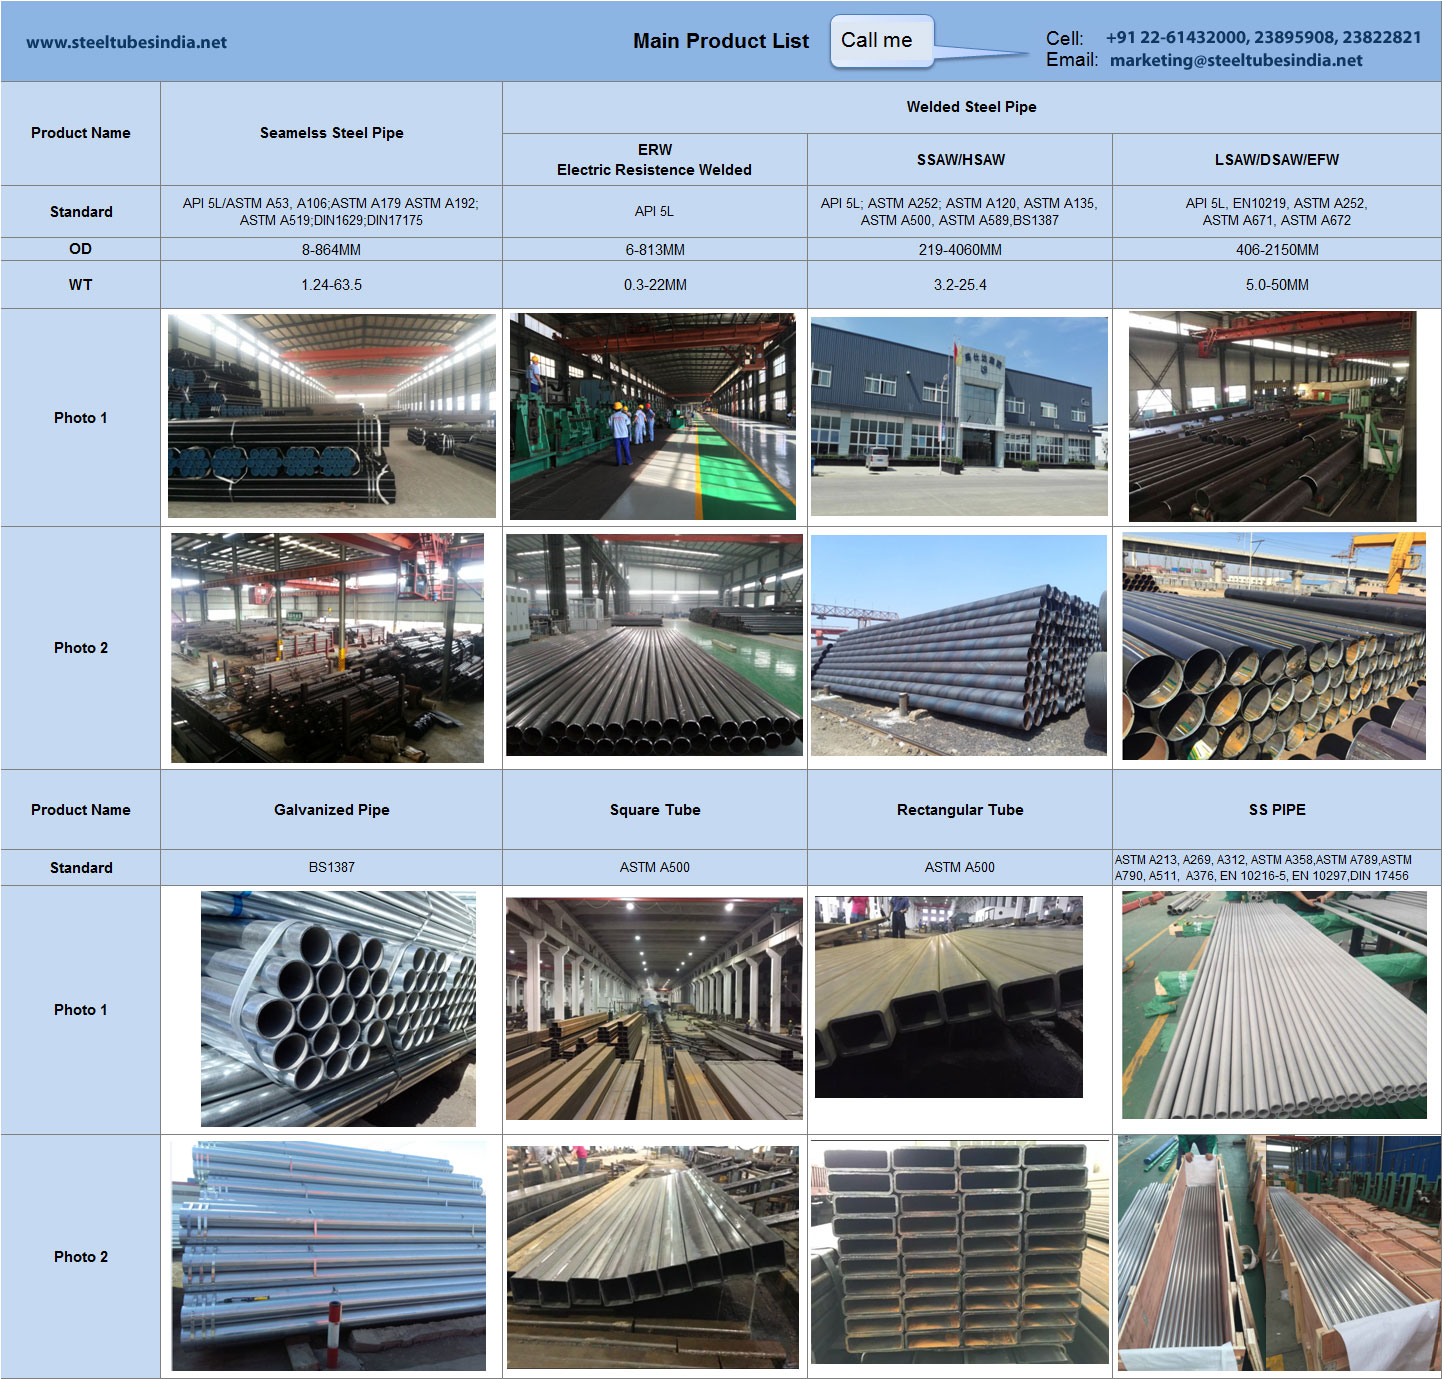Click ASTM A500 under Rectangular Tube

[x=960, y=868]
